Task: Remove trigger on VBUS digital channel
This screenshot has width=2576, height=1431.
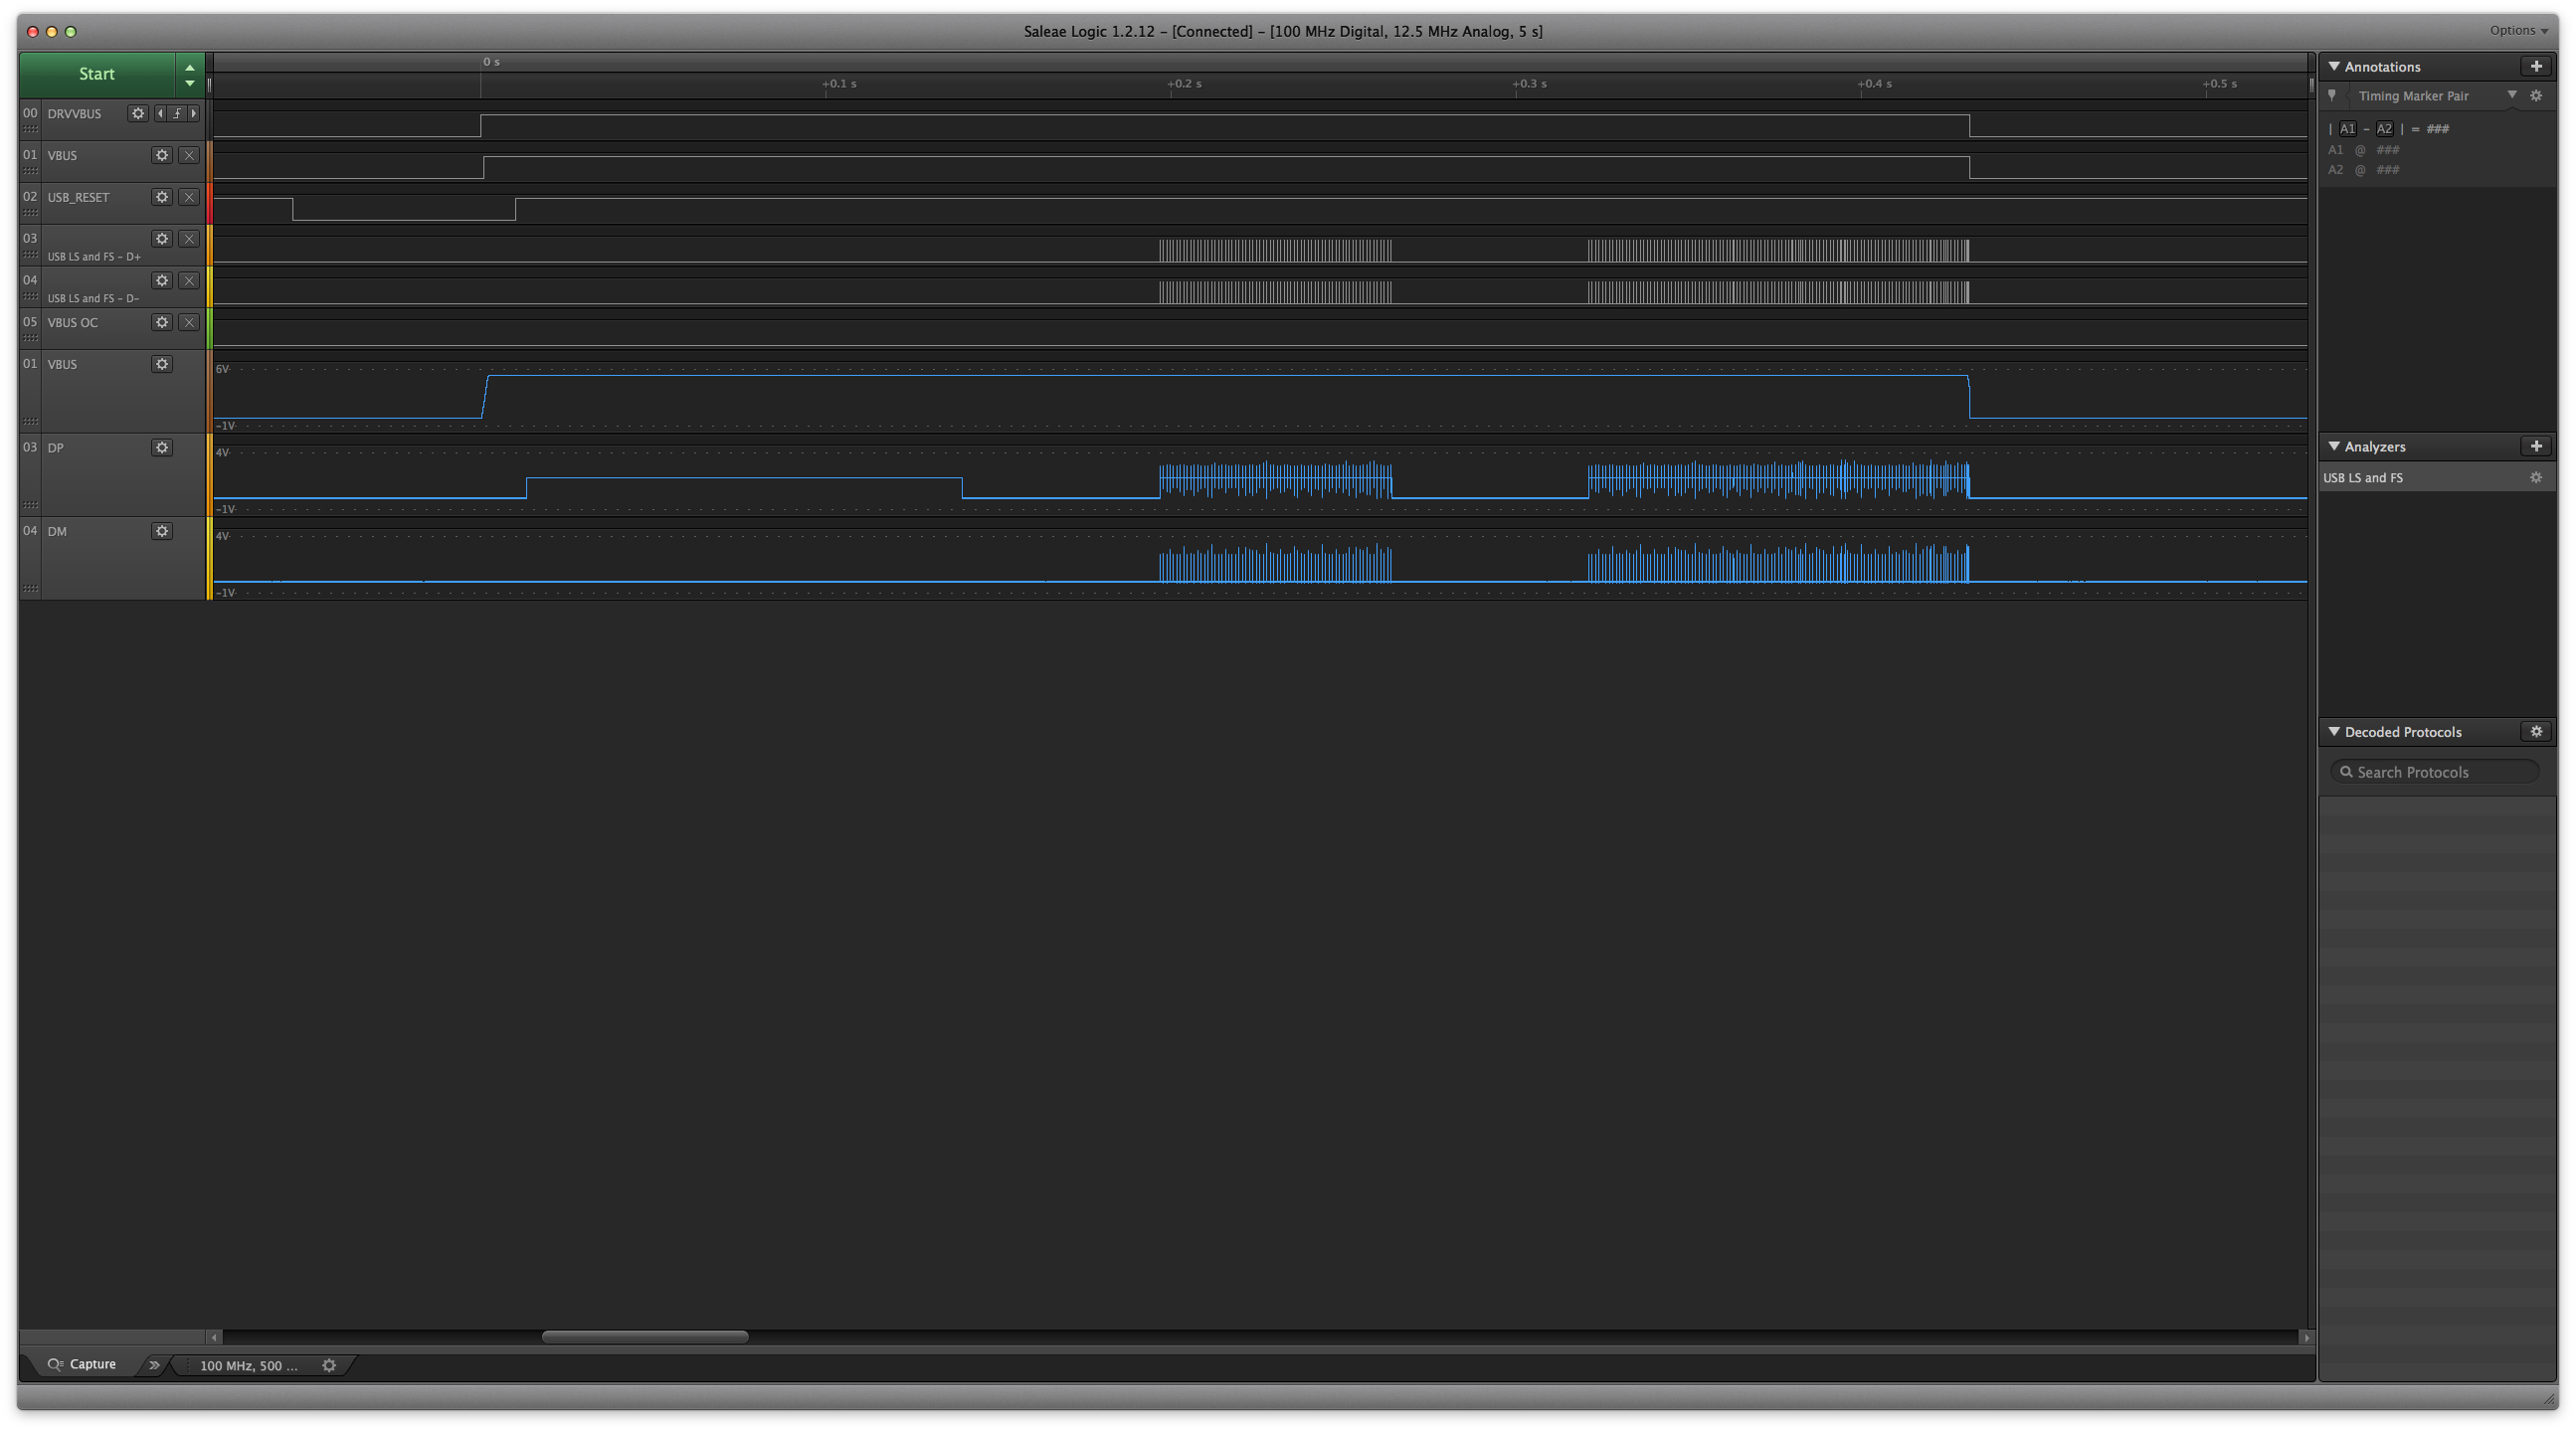Action: 189,156
